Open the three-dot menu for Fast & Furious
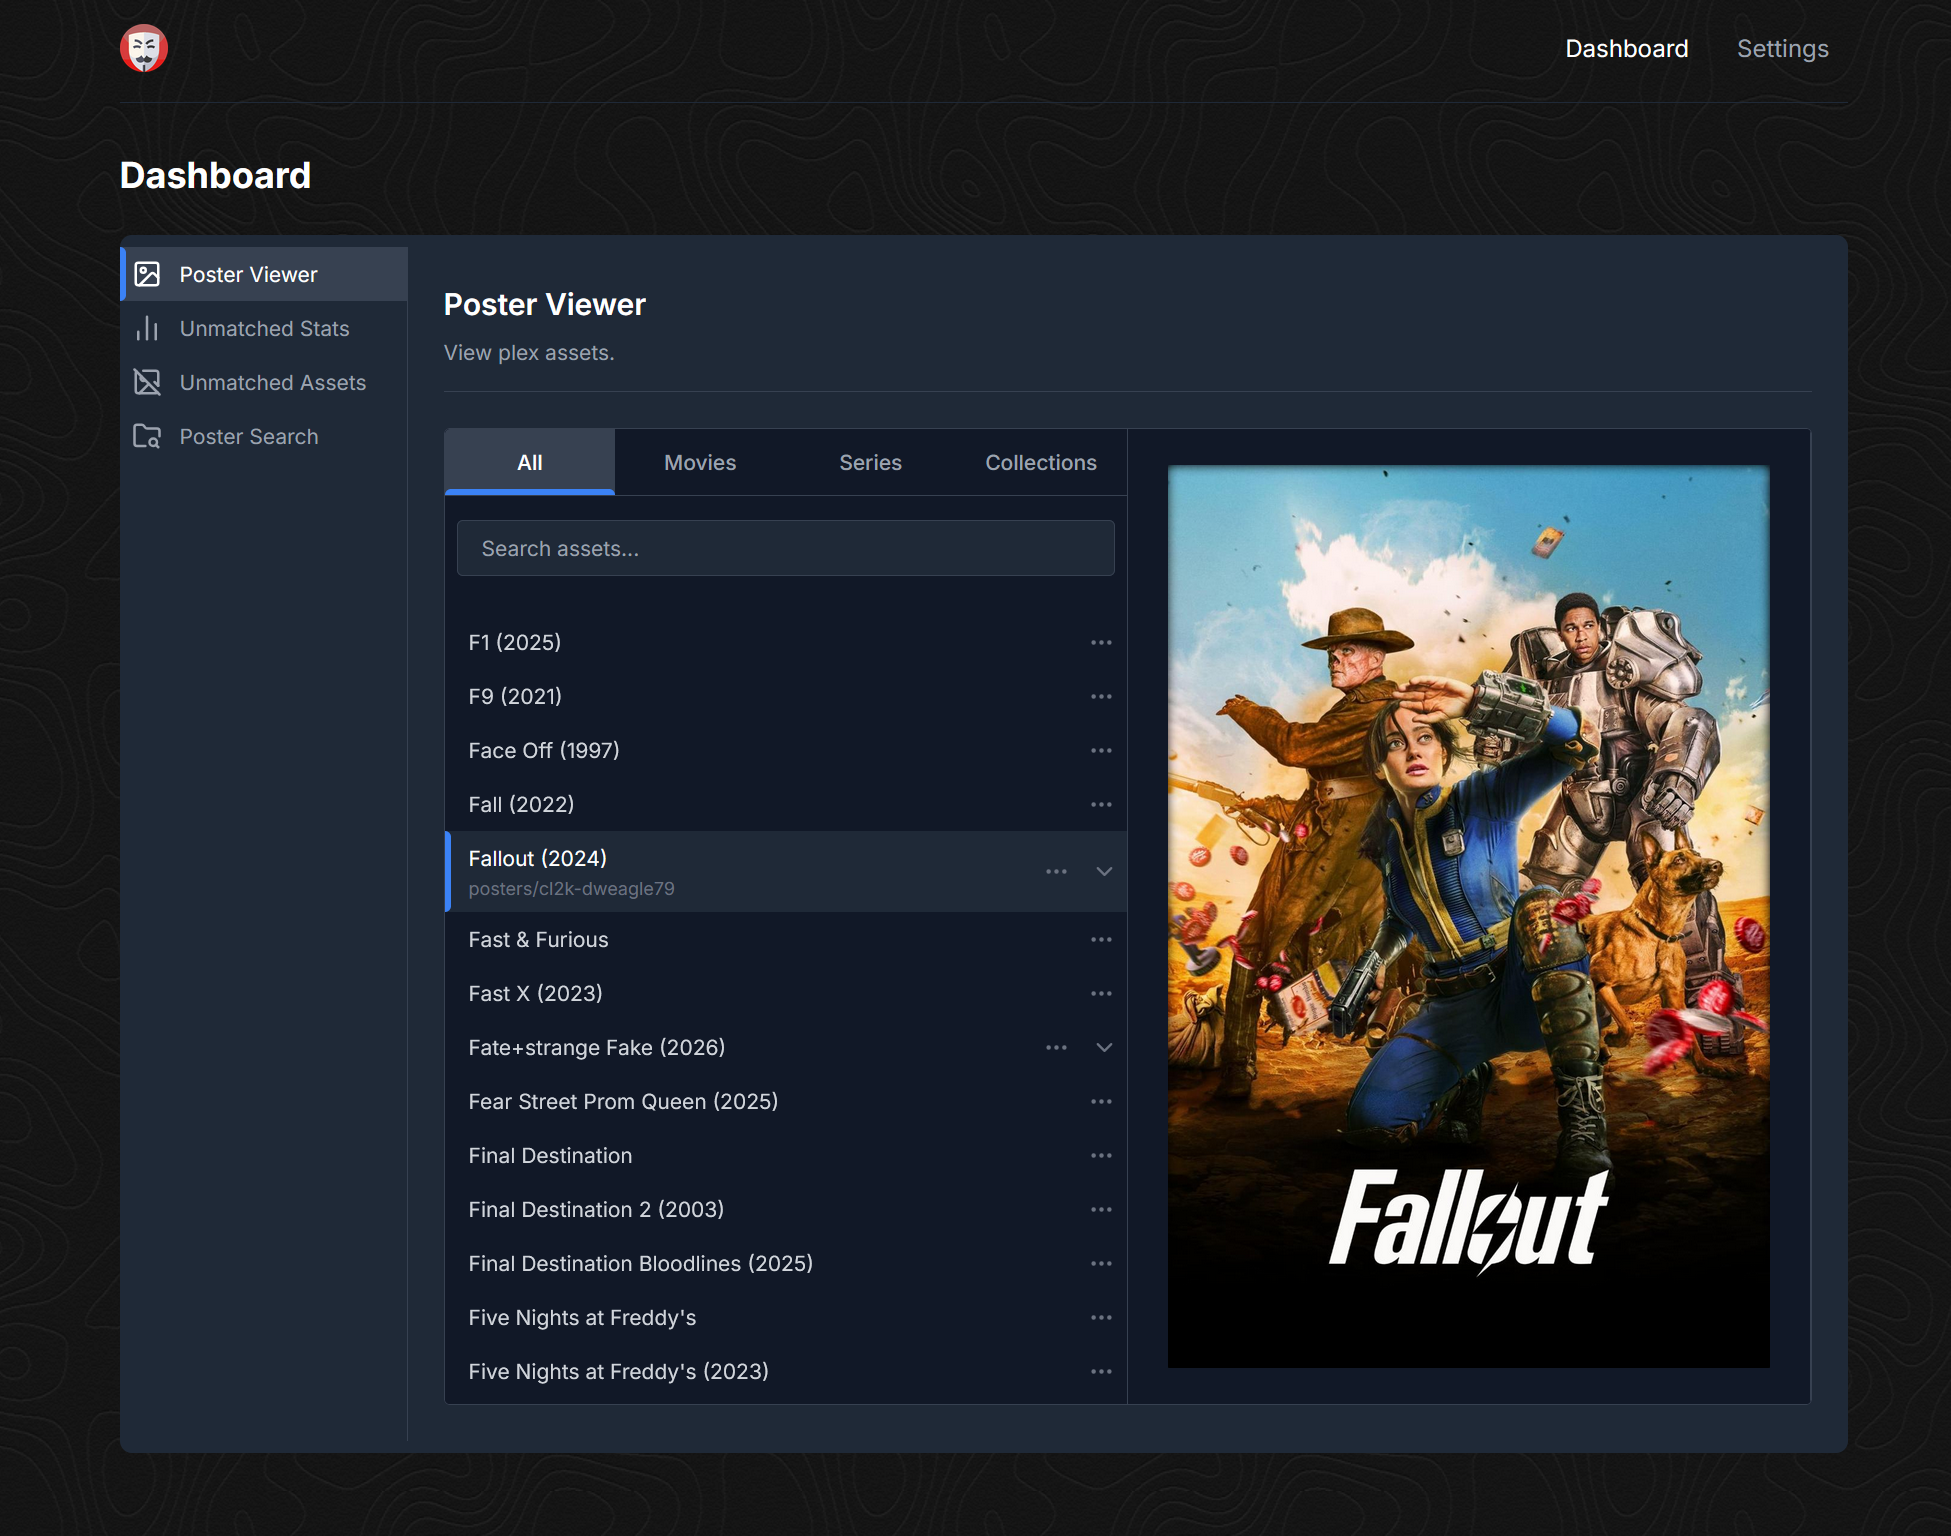Viewport: 1951px width, 1536px height. pos(1101,939)
